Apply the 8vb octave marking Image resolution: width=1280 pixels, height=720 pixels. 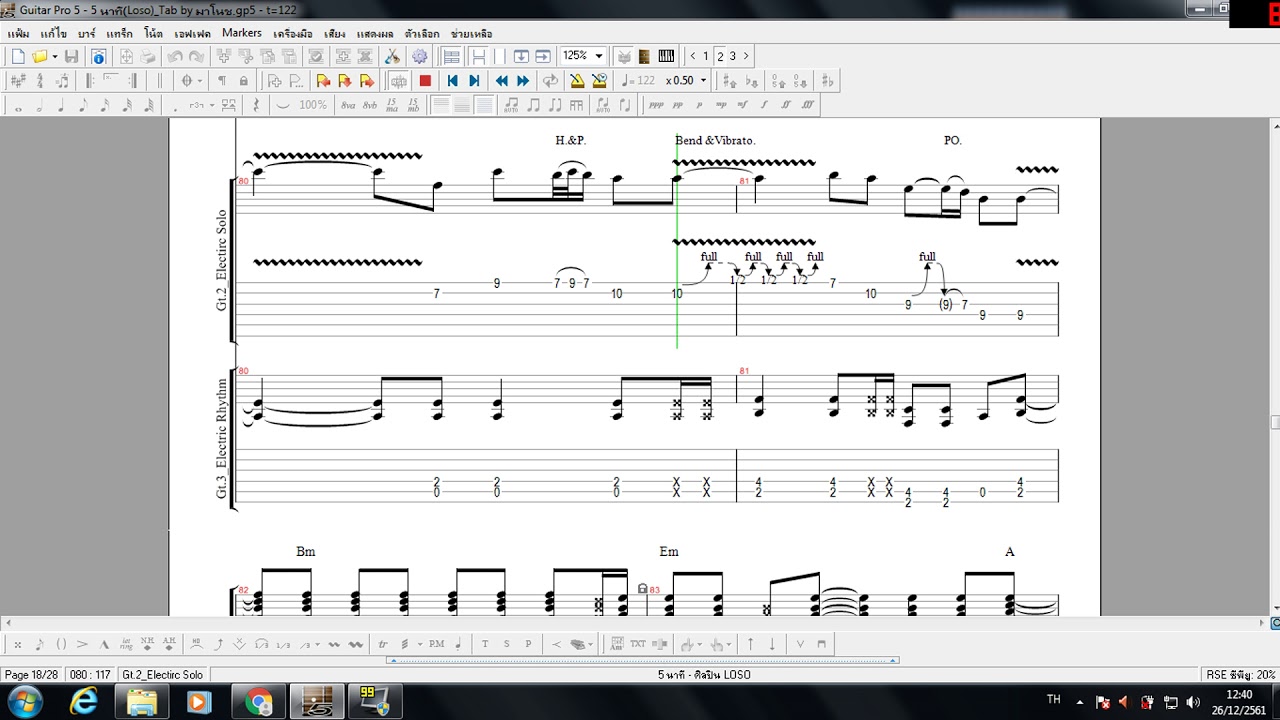coord(370,105)
